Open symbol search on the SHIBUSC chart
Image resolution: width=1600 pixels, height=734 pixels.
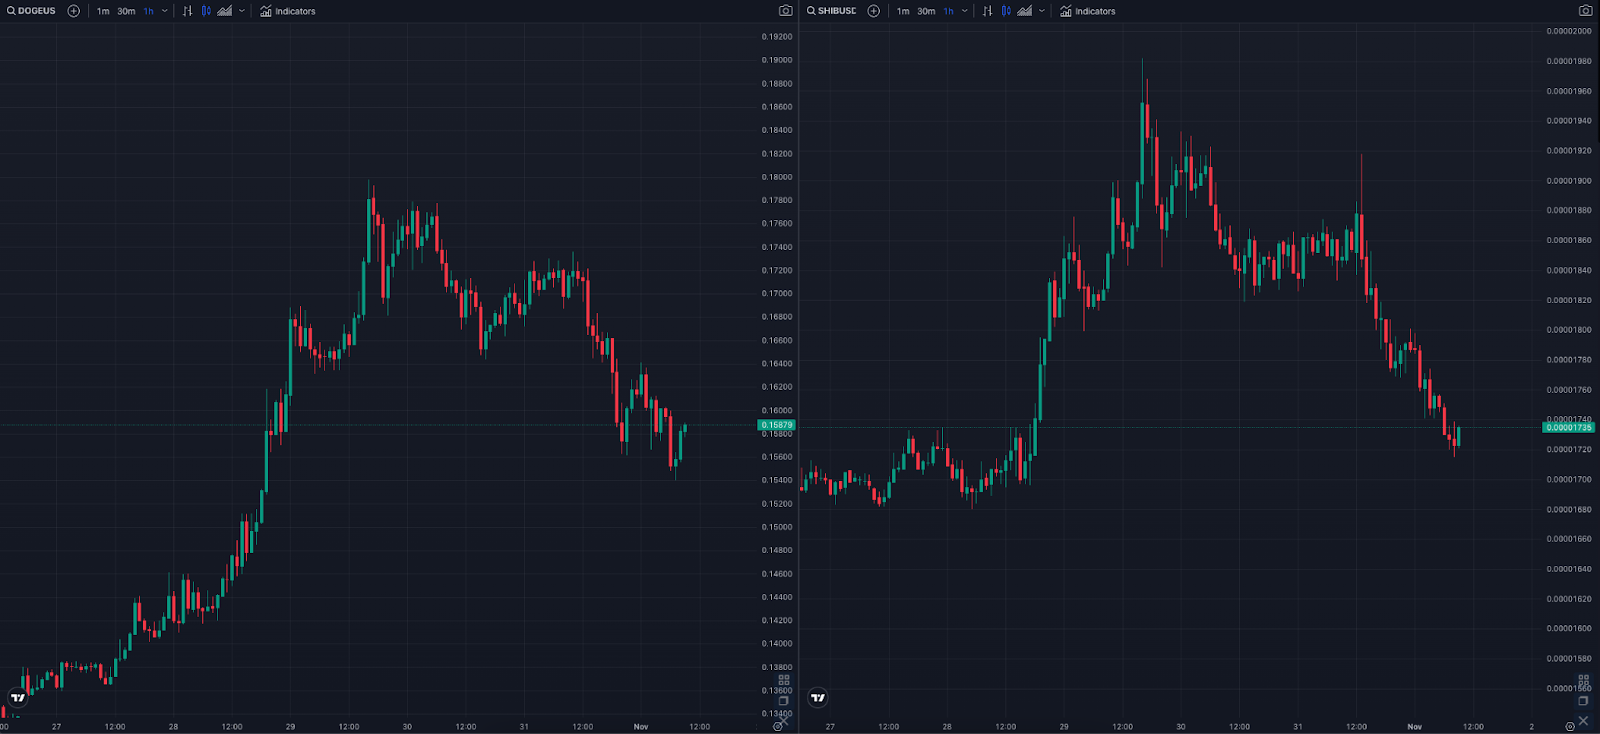pos(832,11)
